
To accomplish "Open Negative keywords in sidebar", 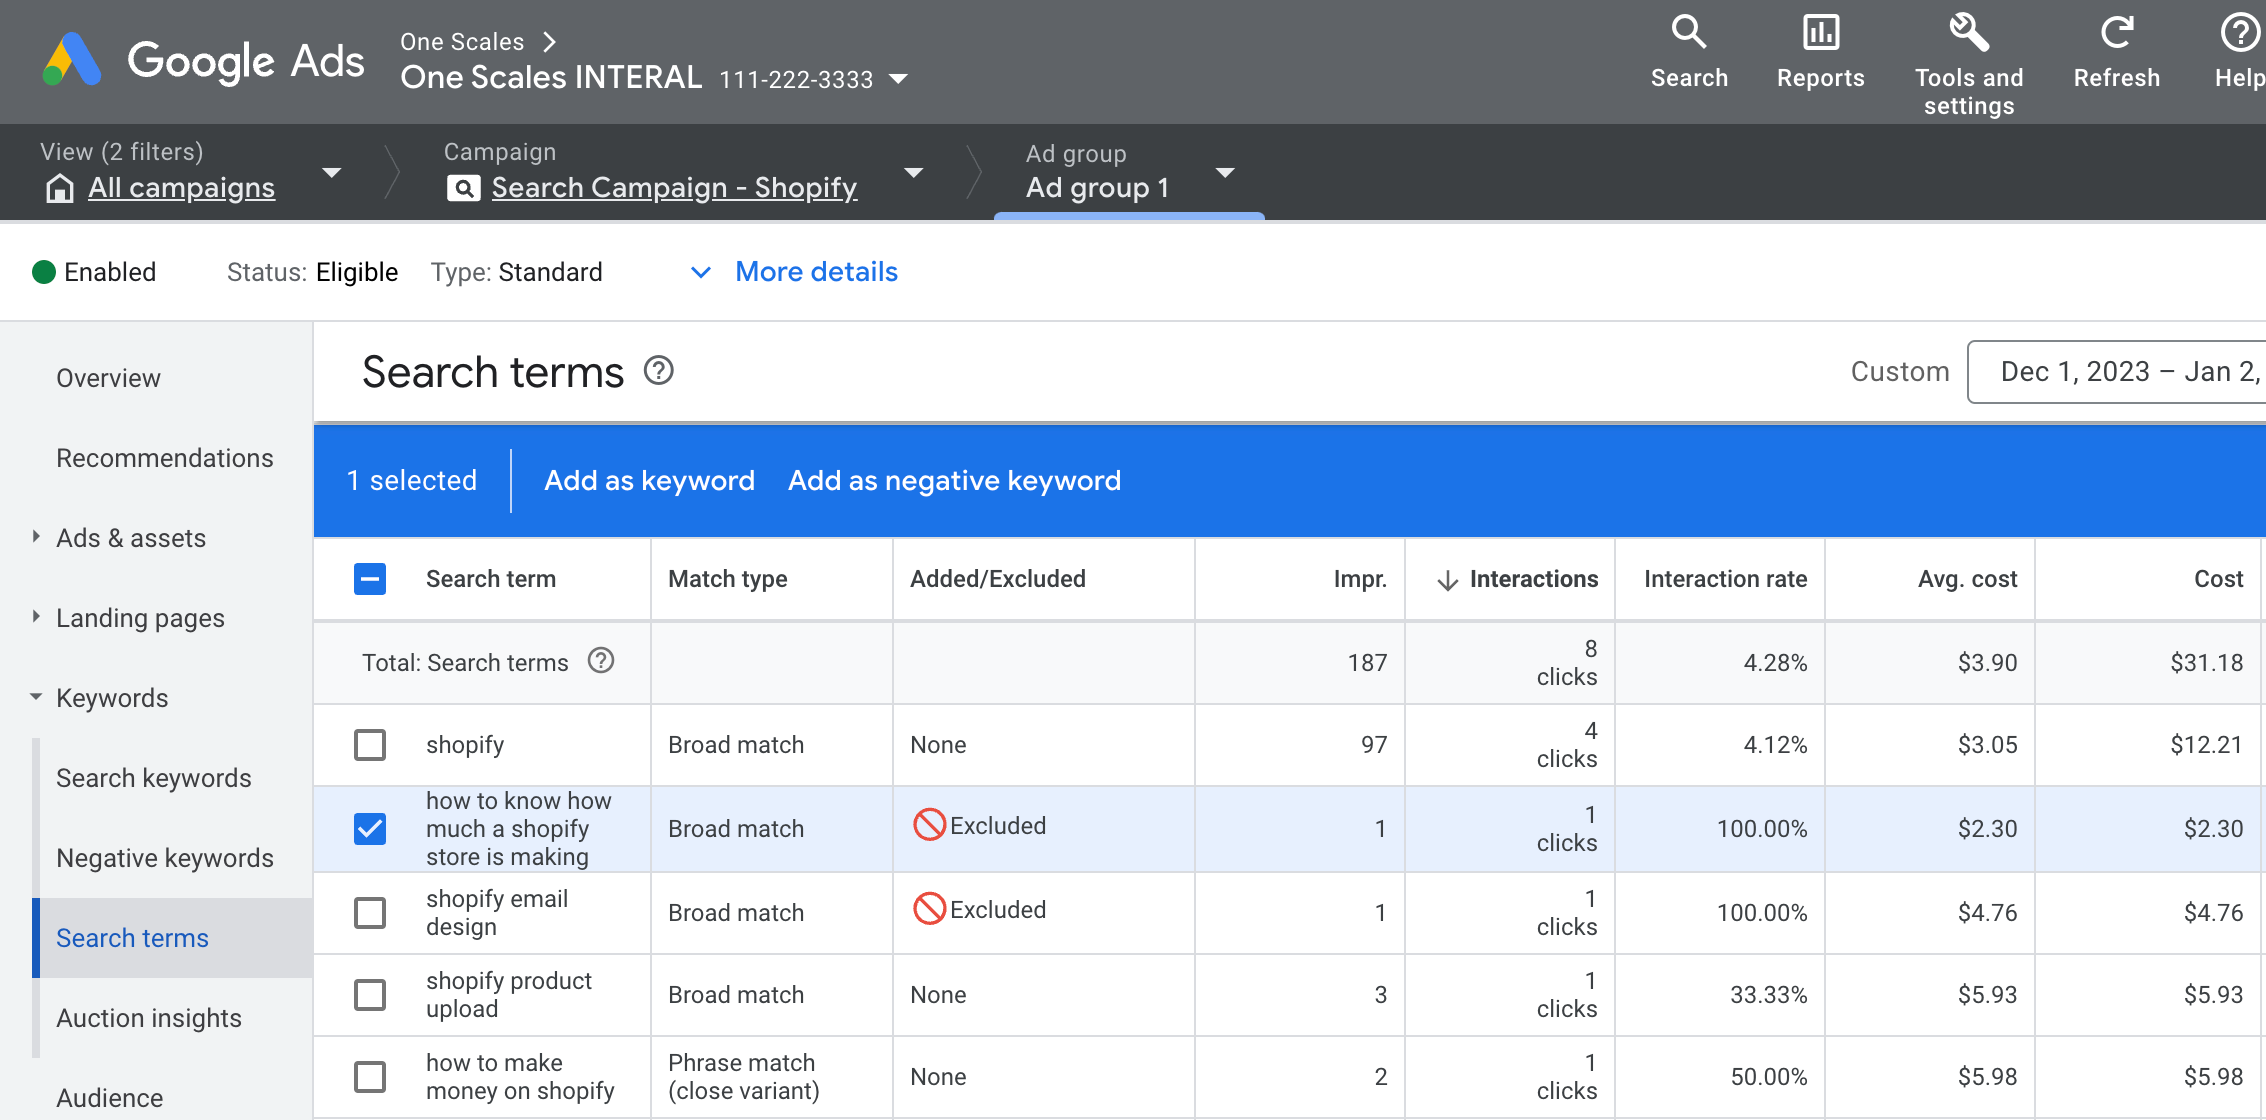I will click(164, 858).
